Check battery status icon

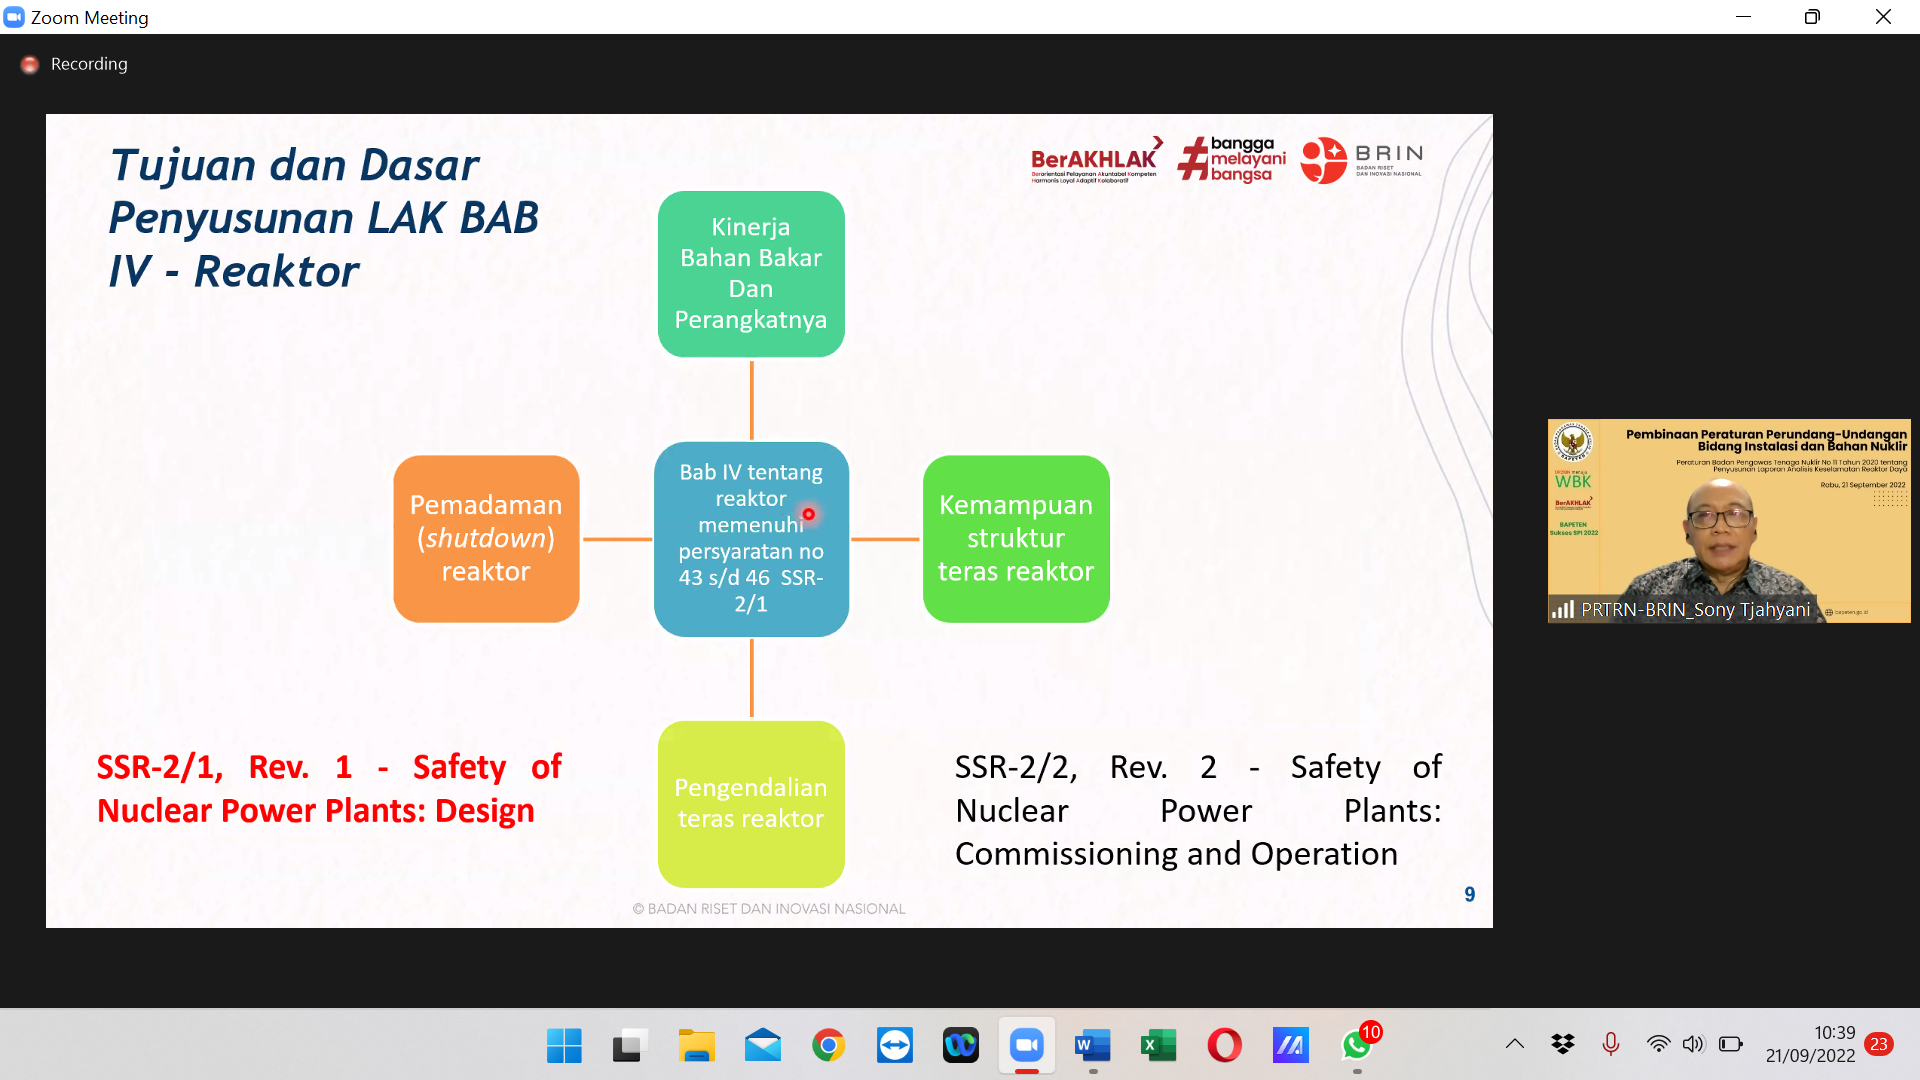click(1730, 1044)
